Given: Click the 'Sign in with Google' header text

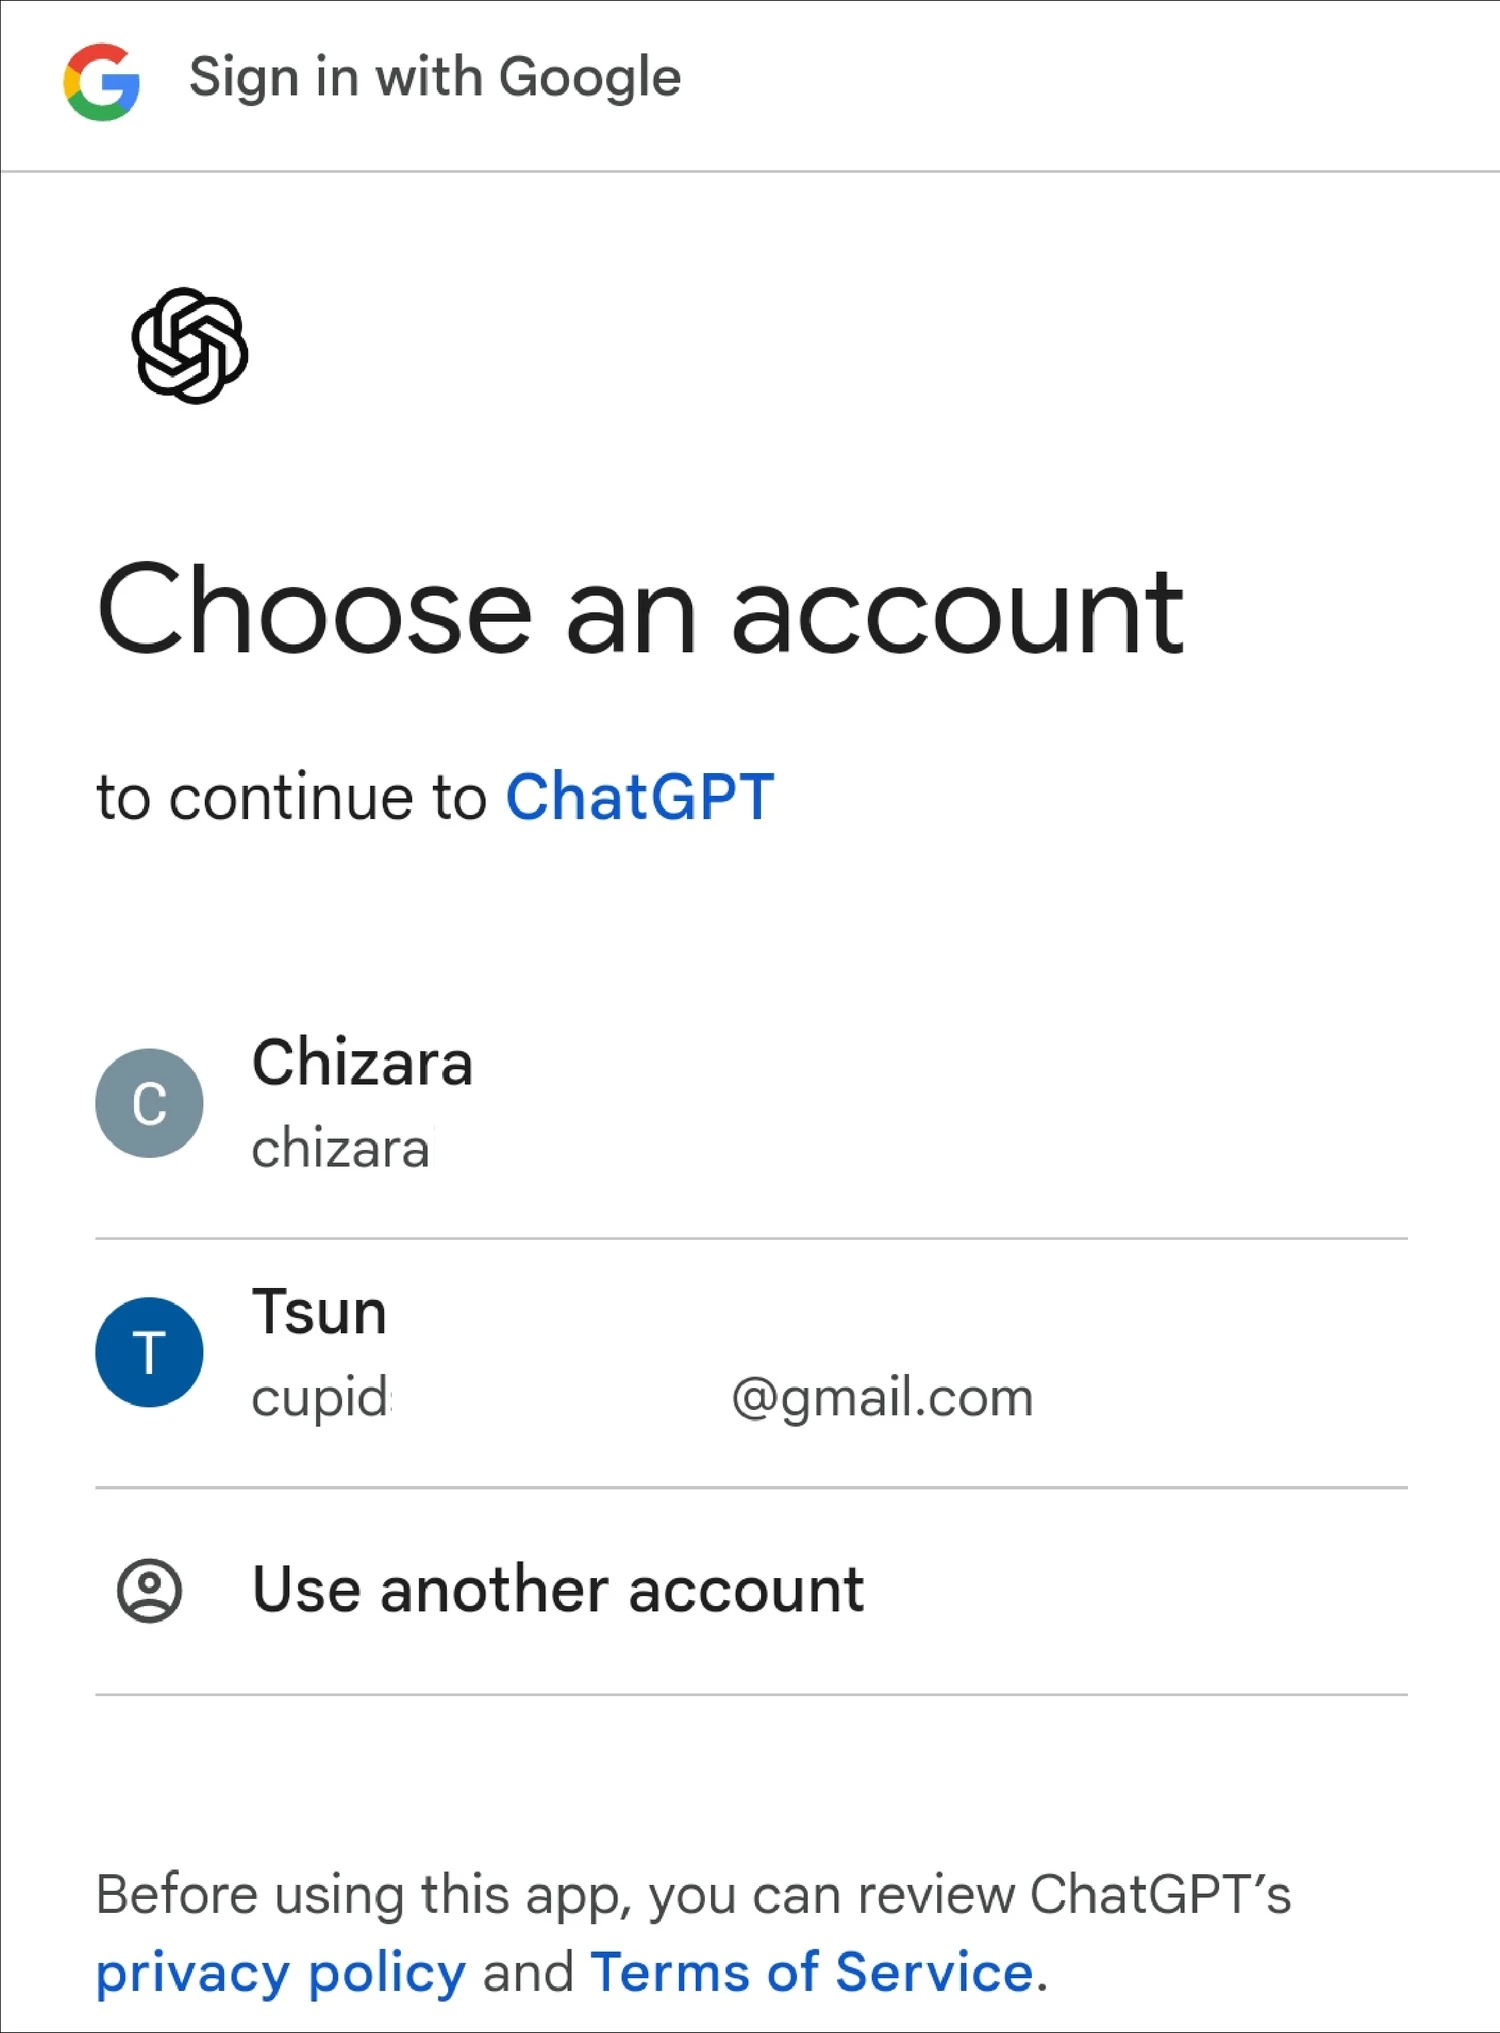Looking at the screenshot, I should pyautogui.click(x=435, y=79).
